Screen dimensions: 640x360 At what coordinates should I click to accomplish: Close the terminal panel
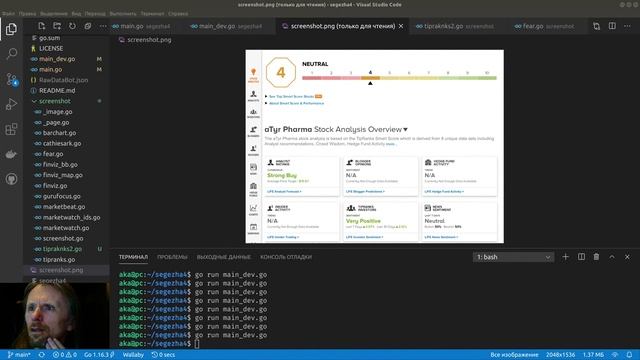point(627,257)
